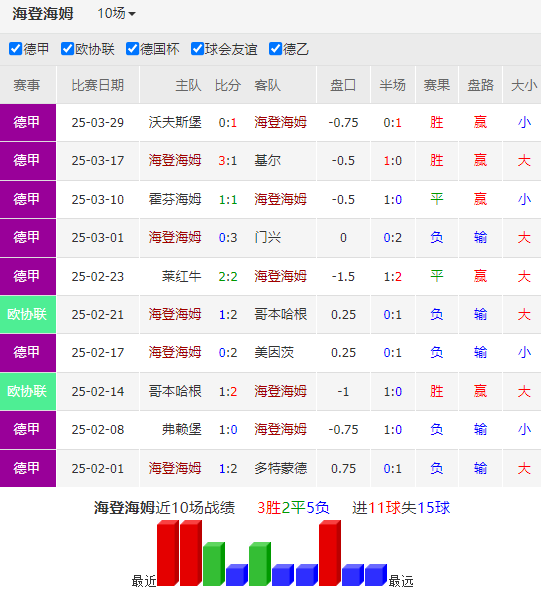The height and width of the screenshot is (597, 541).
Task: Click the 门兴 team name link
Action: click(x=268, y=238)
